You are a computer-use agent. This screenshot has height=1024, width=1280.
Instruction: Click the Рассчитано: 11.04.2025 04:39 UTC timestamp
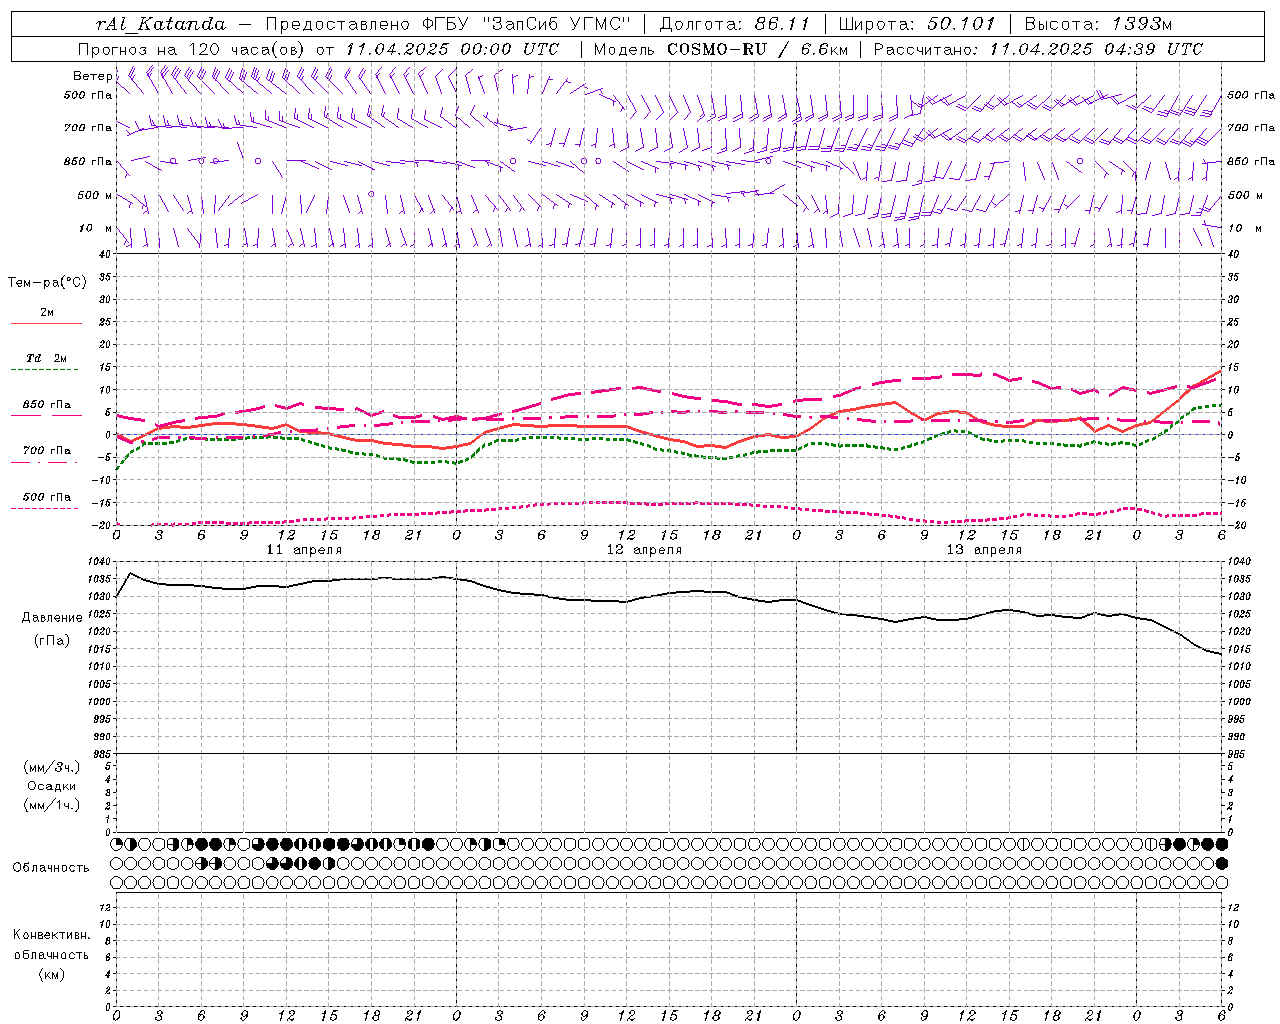coord(1038,49)
